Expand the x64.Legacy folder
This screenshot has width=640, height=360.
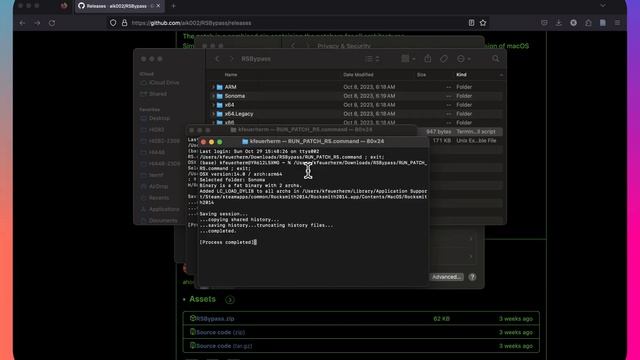coord(213,114)
